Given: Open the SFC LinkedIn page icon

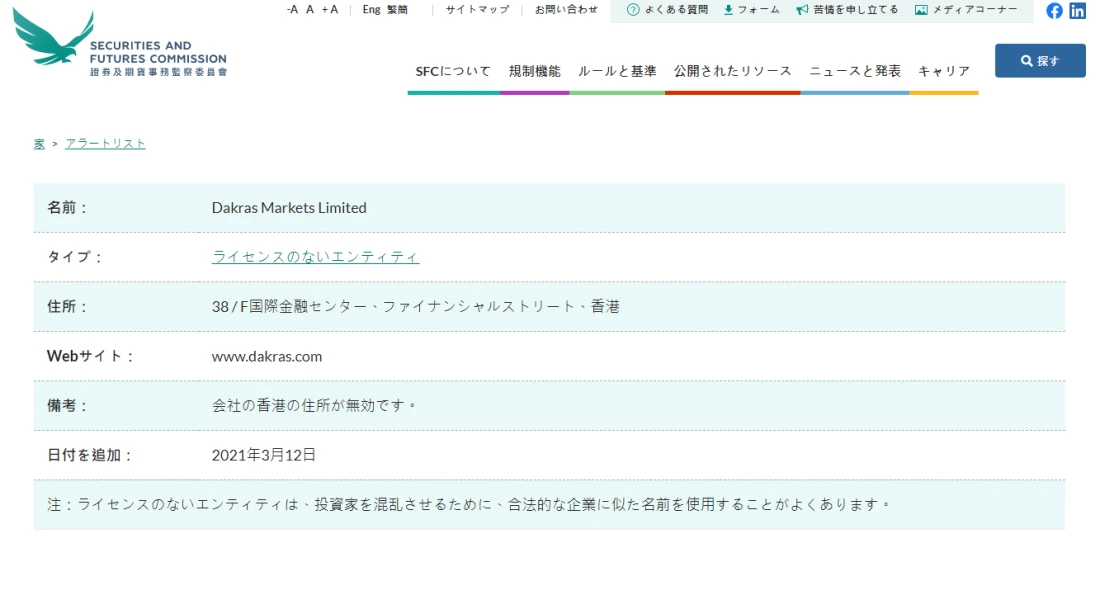Looking at the screenshot, I should (x=1077, y=10).
